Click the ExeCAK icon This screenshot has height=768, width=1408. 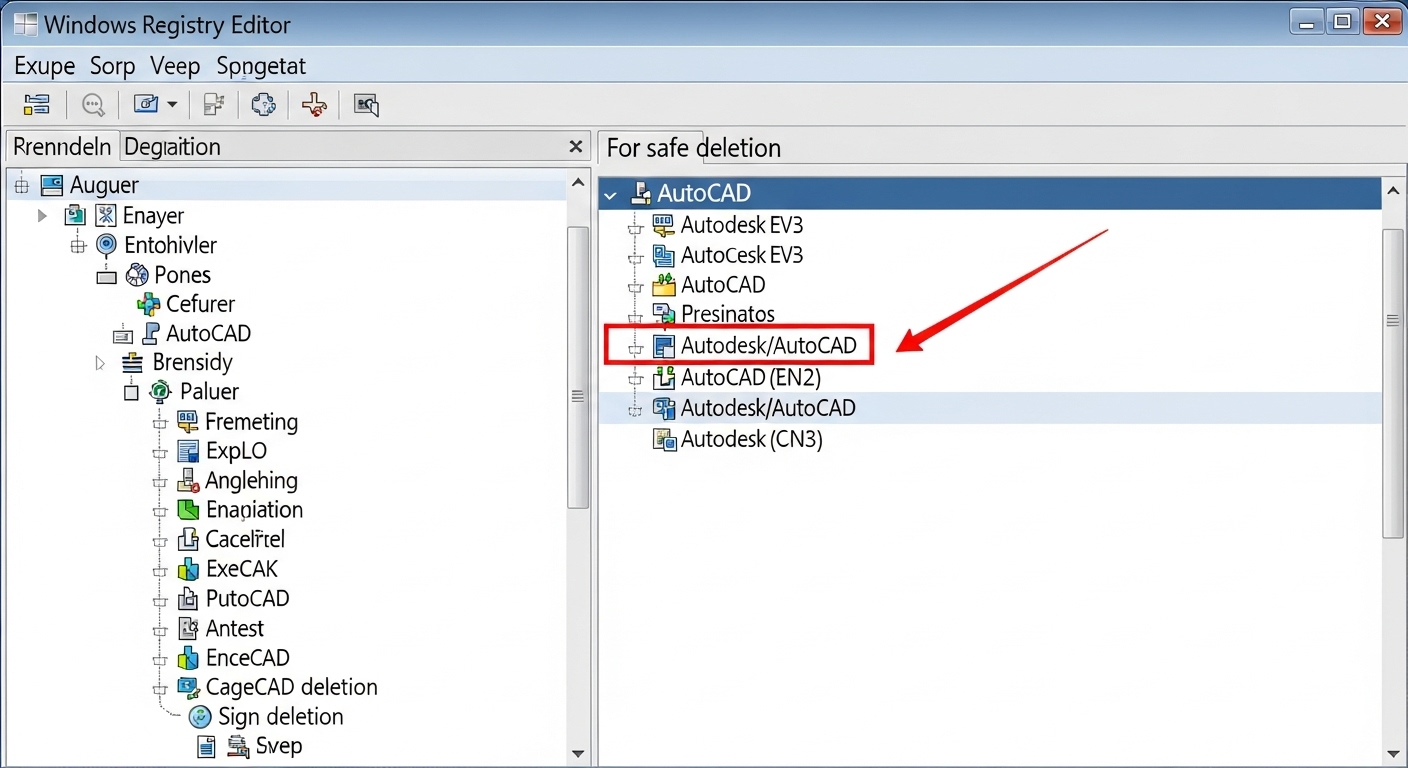click(x=187, y=569)
